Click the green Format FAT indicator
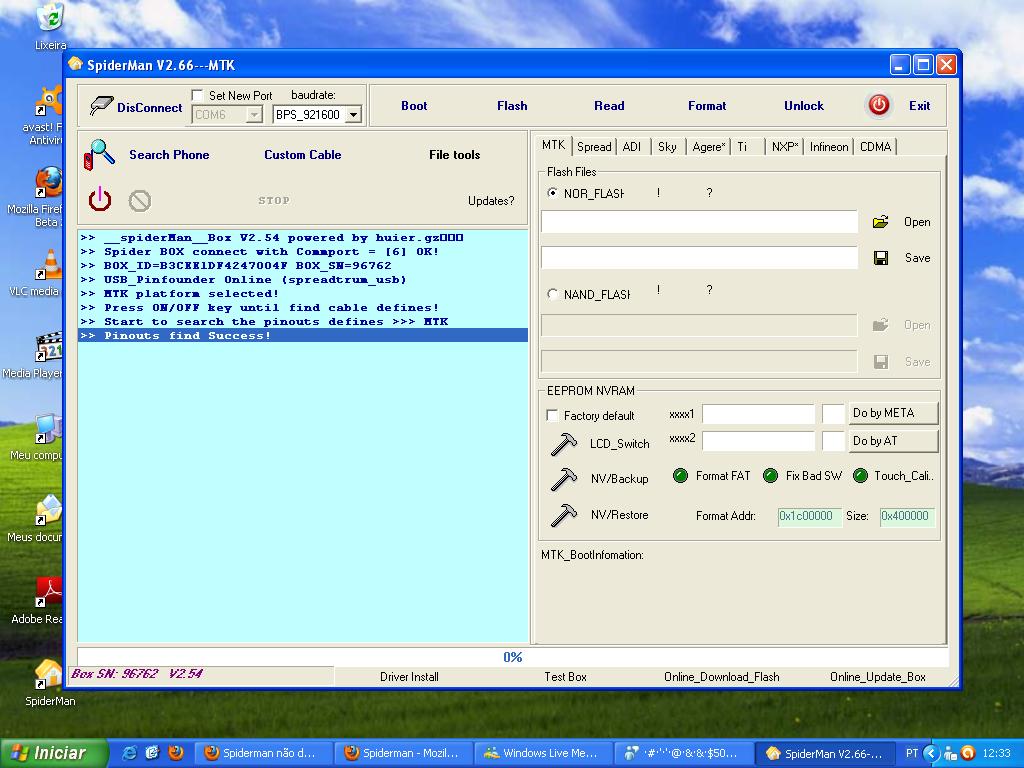1024x768 pixels. (x=680, y=475)
